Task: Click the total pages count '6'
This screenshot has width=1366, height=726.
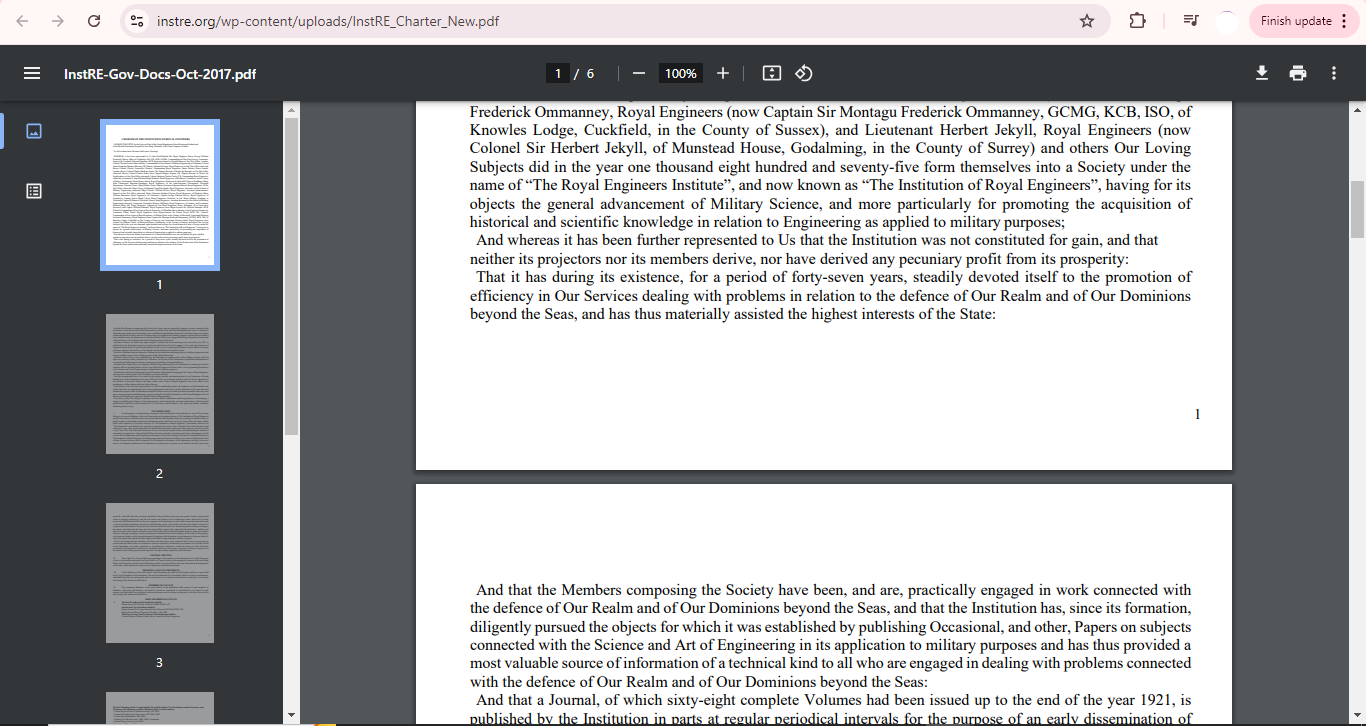Action: point(590,73)
